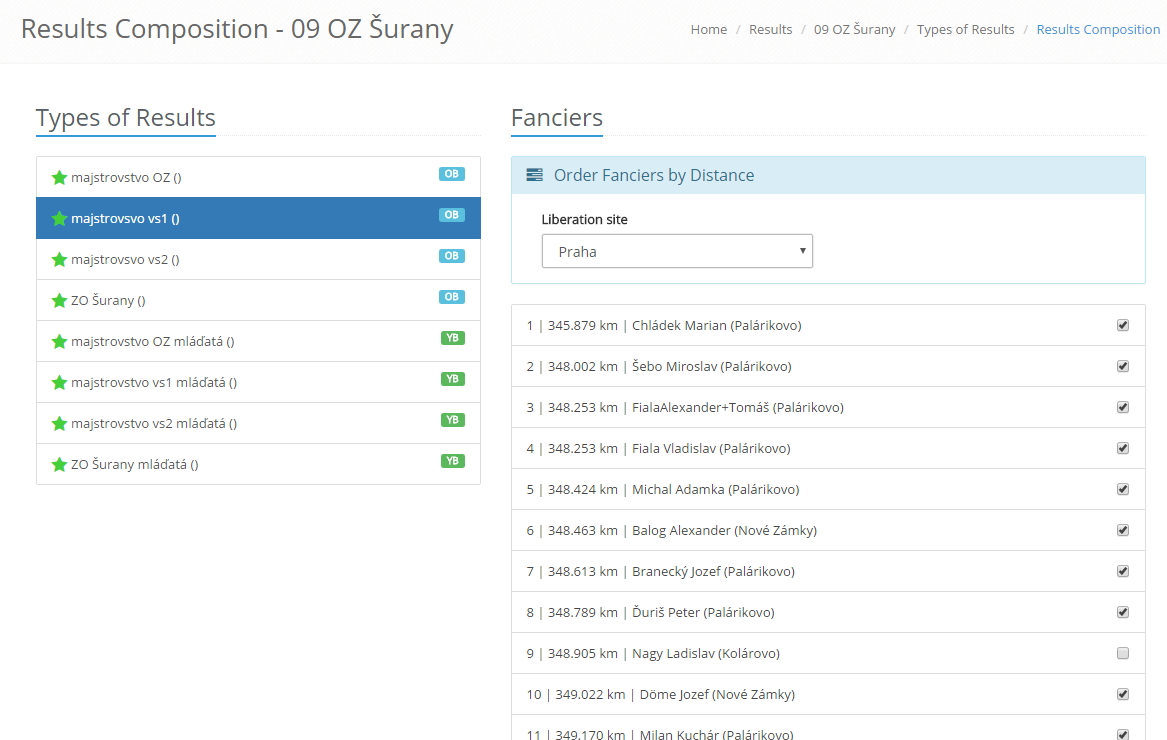Uncheck Balog Alexander's checkbox
The width and height of the screenshot is (1167, 740).
pos(1122,530)
